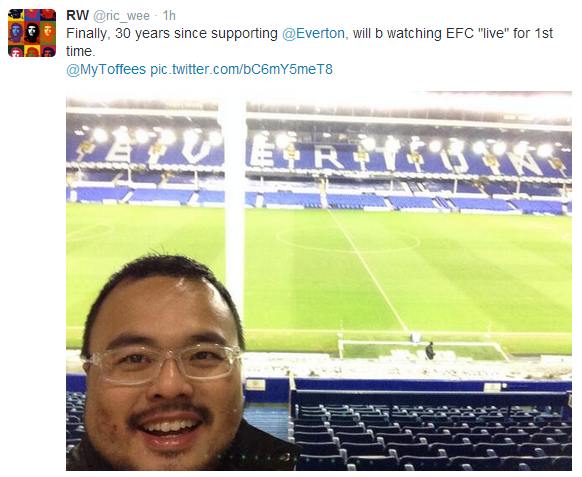Open the tweet's 1h timestamp permalink

[x=169, y=16]
